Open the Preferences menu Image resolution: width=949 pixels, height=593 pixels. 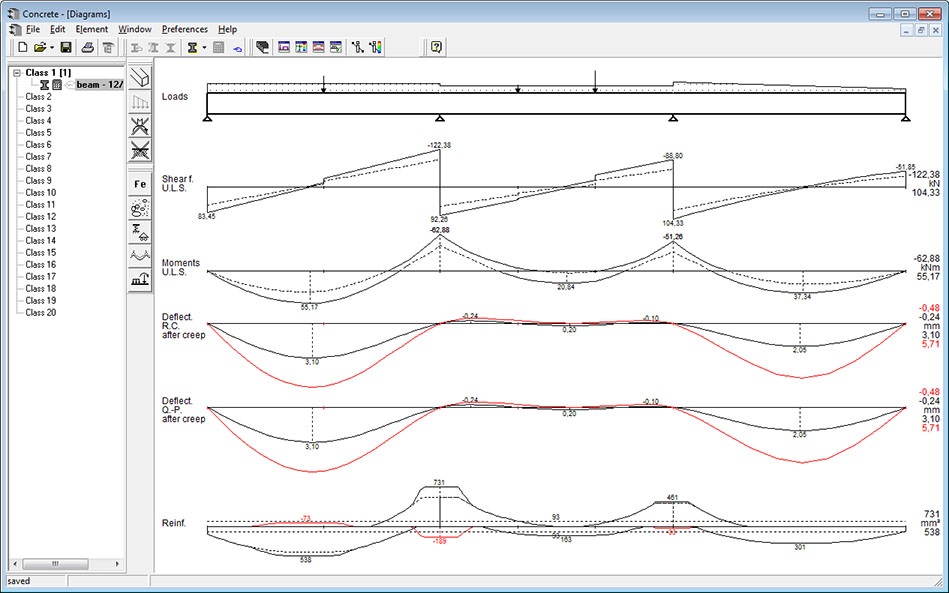[185, 29]
